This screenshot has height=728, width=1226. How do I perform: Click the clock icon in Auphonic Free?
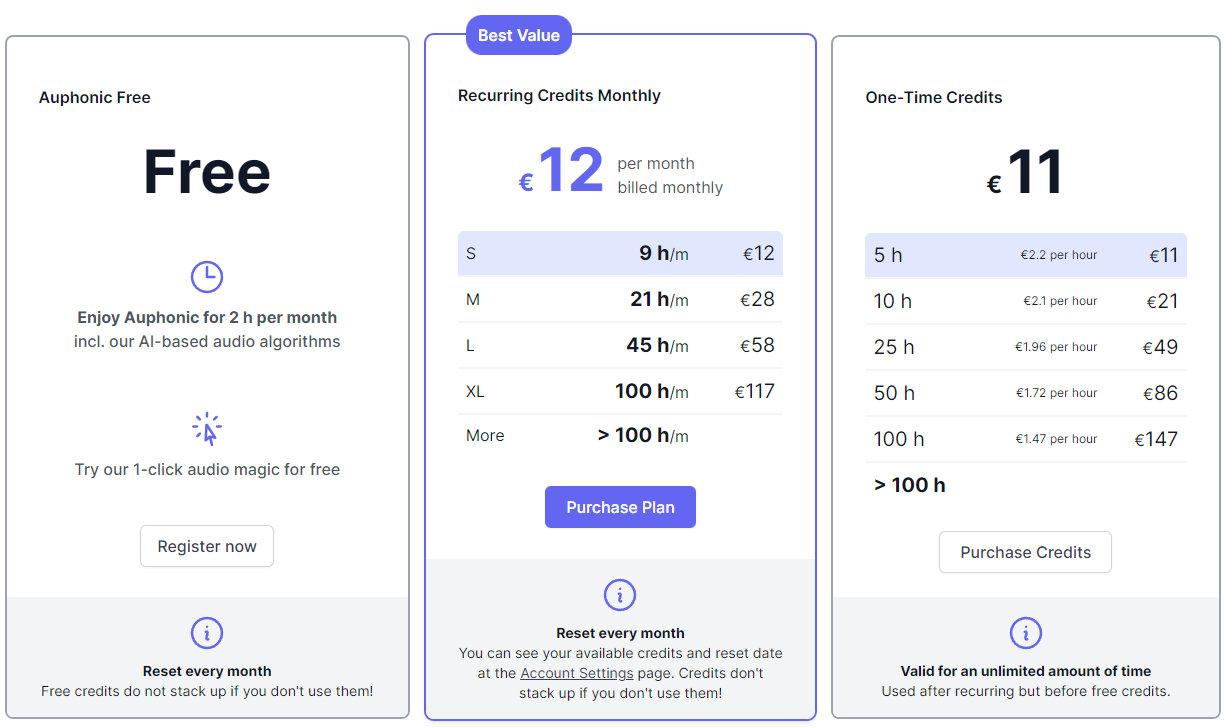207,277
